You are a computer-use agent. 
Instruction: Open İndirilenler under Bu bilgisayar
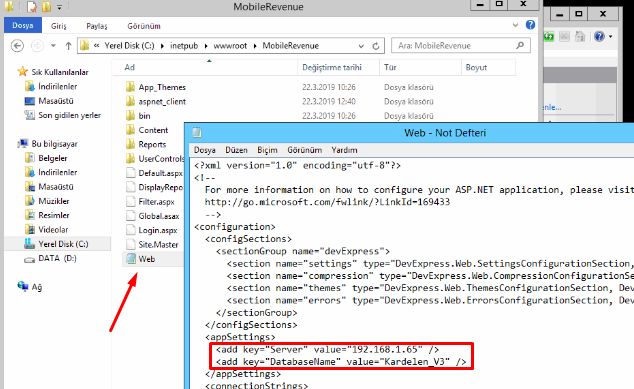57,172
